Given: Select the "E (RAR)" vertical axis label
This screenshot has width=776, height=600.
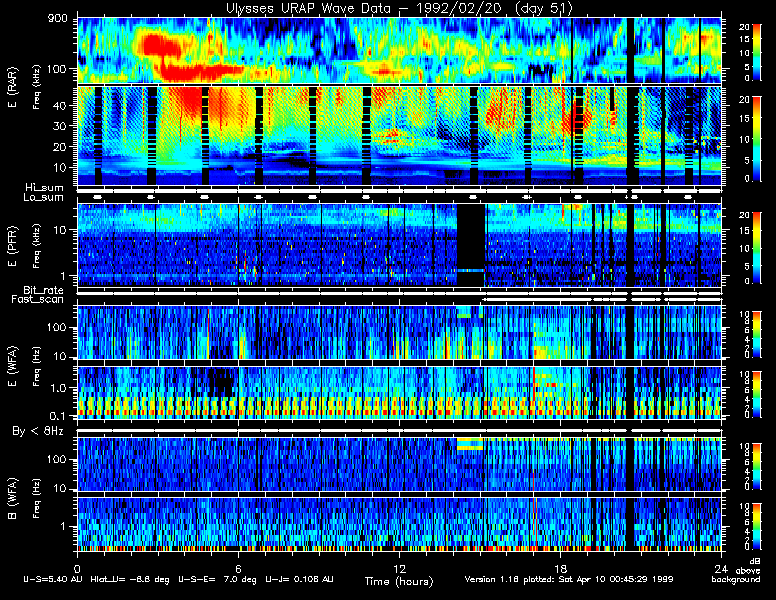Looking at the screenshot, I should tap(12, 88).
